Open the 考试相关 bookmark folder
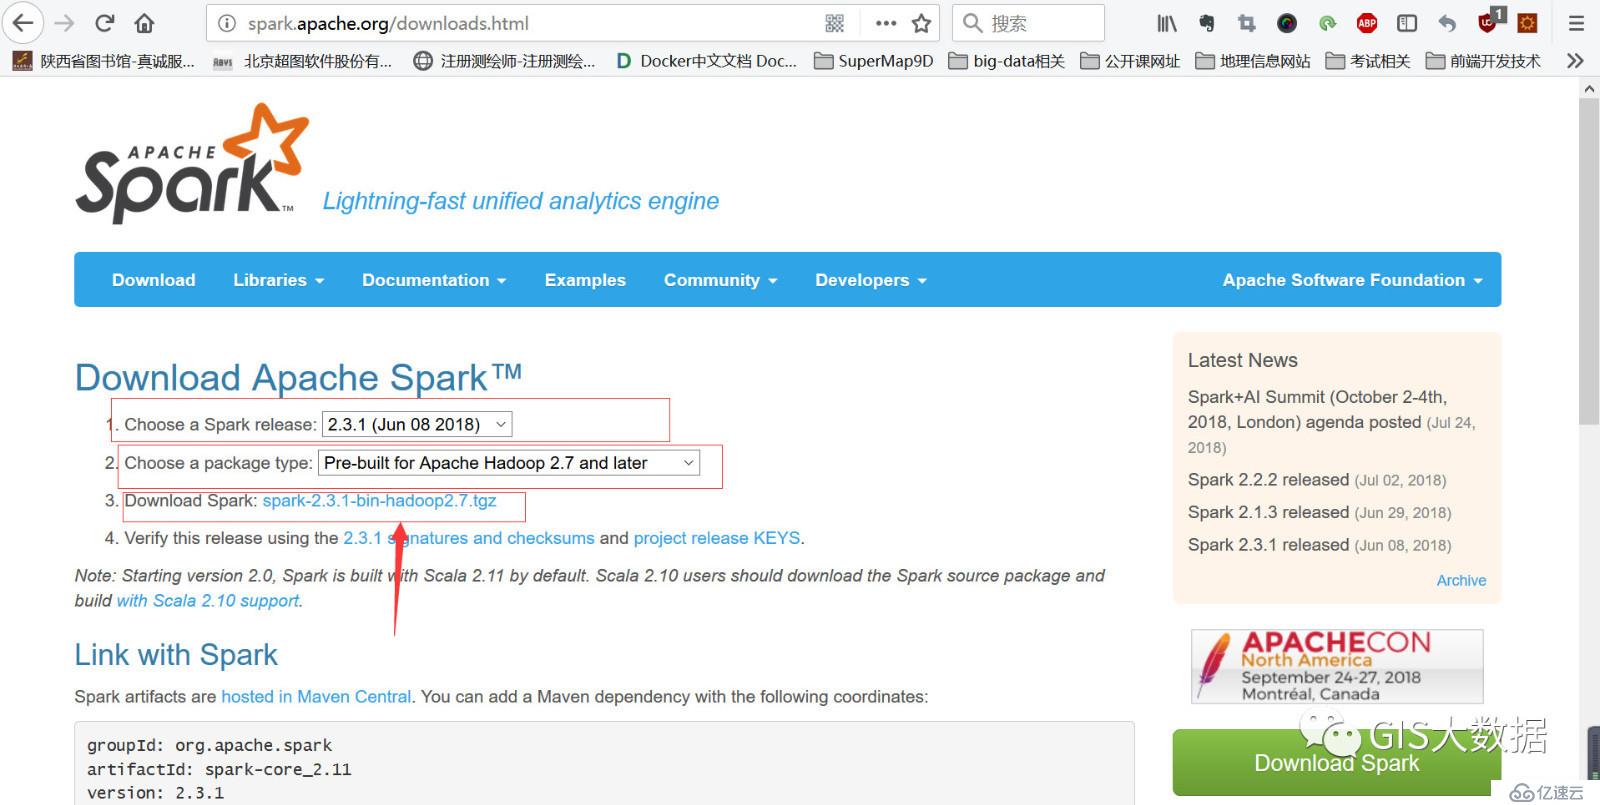This screenshot has width=1600, height=805. click(x=1368, y=61)
